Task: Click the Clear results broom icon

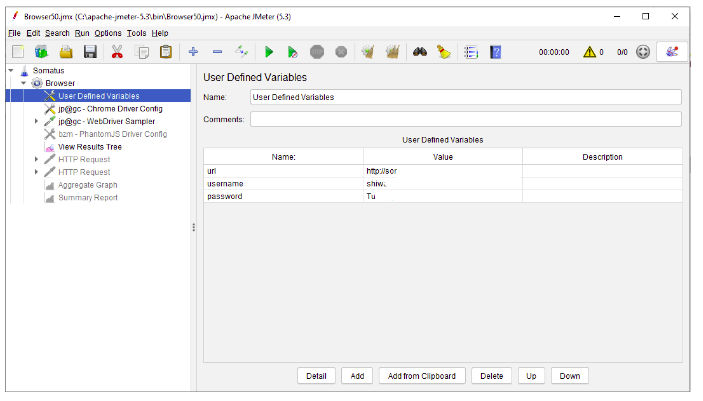Action: tap(368, 52)
